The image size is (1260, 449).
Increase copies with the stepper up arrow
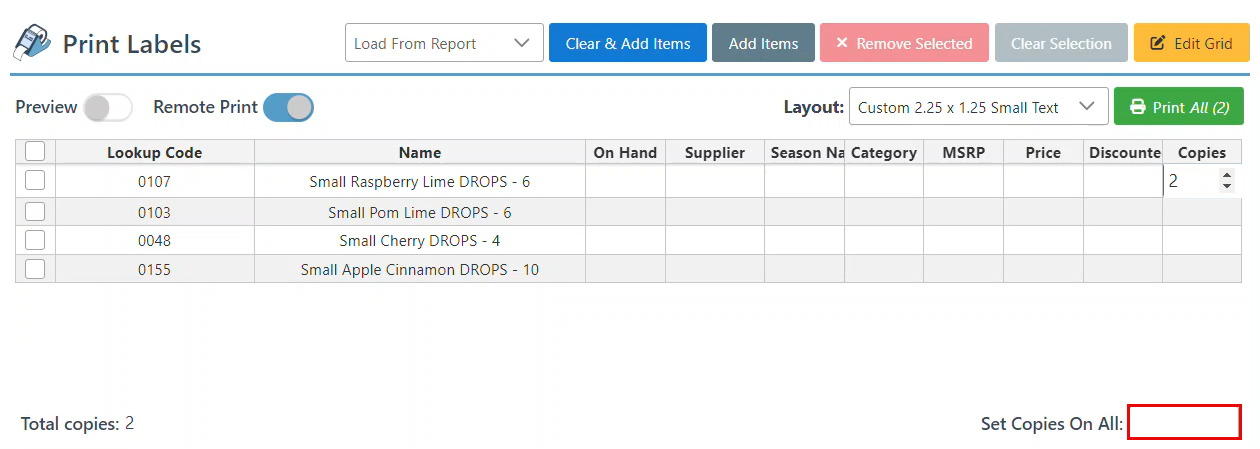[1227, 176]
